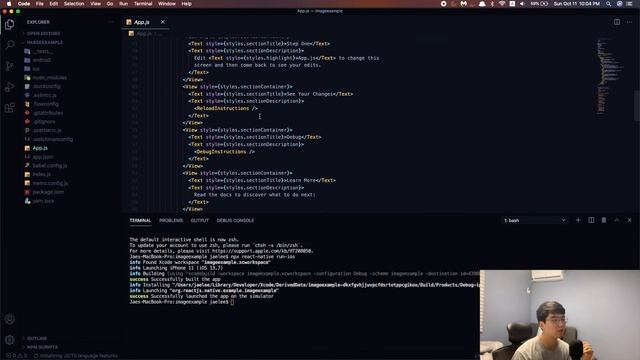
Task: Open the Extensions view
Action: (x=9, y=108)
